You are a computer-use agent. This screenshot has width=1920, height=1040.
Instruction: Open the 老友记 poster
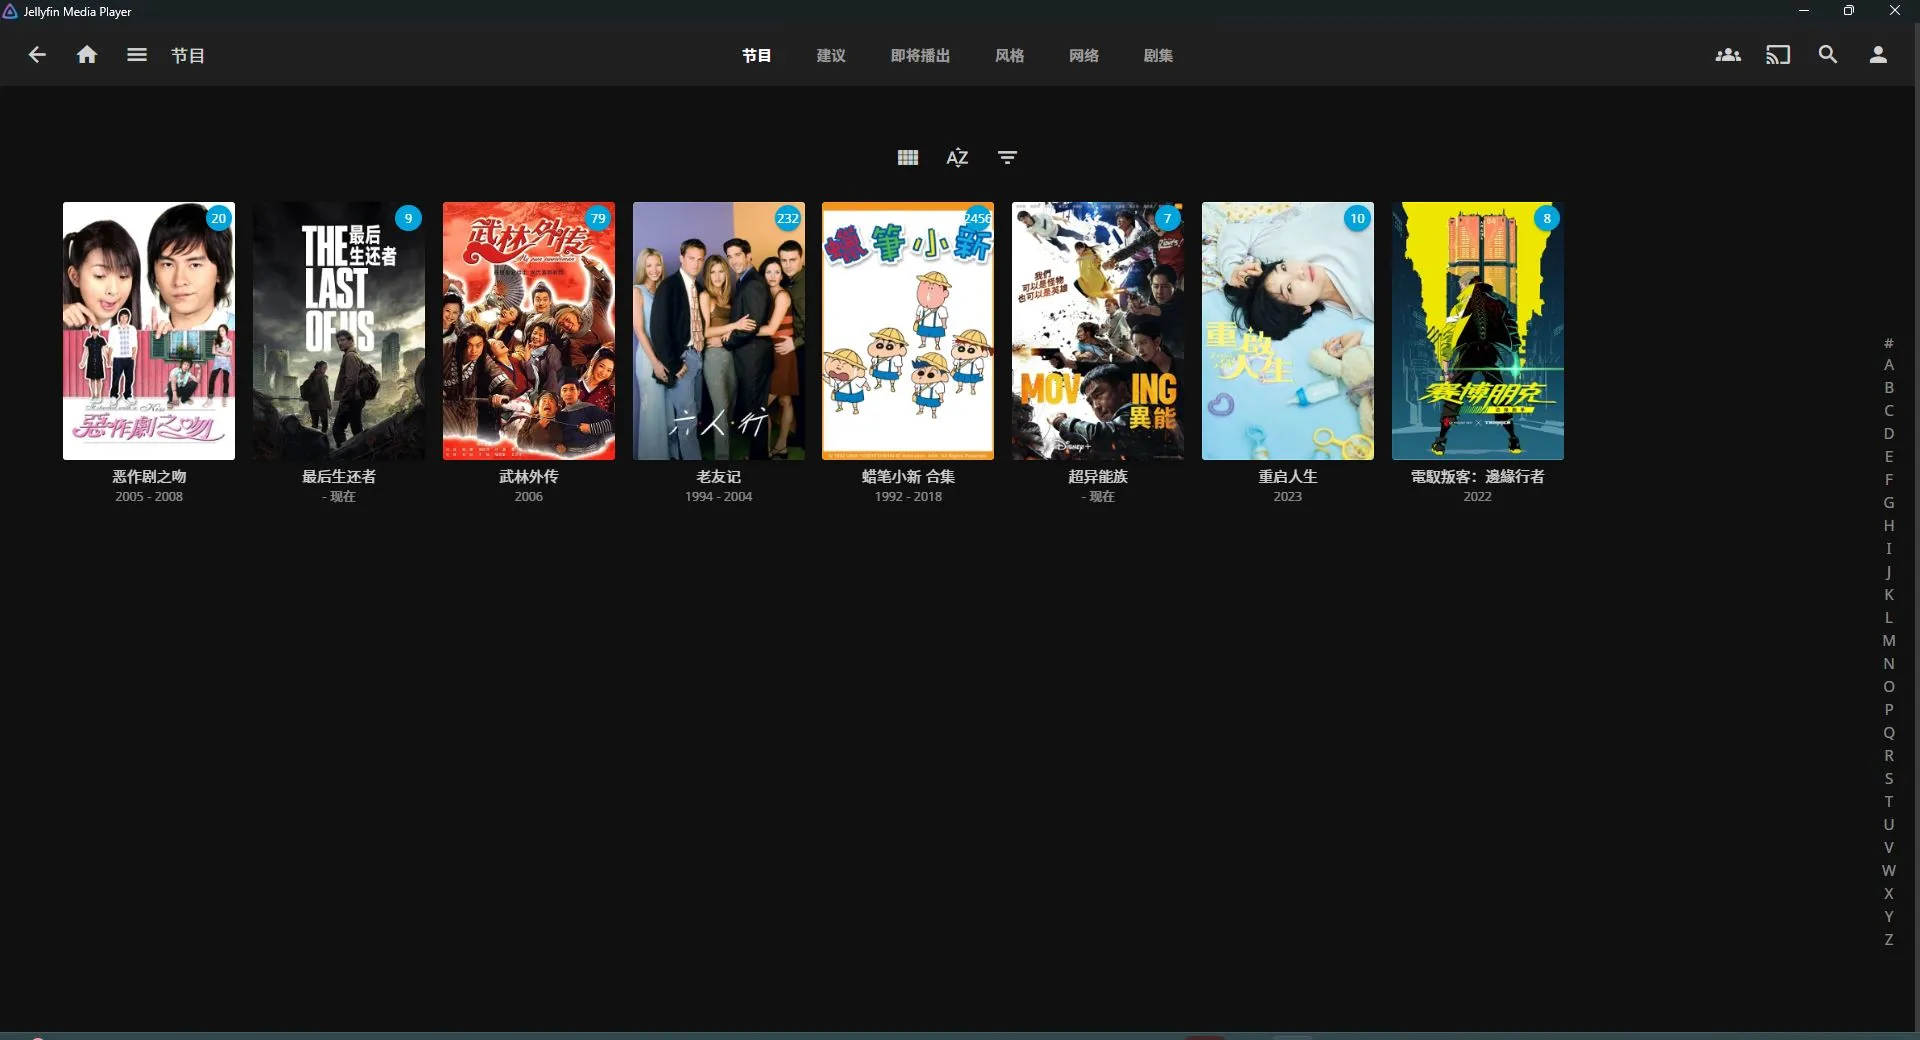point(719,331)
